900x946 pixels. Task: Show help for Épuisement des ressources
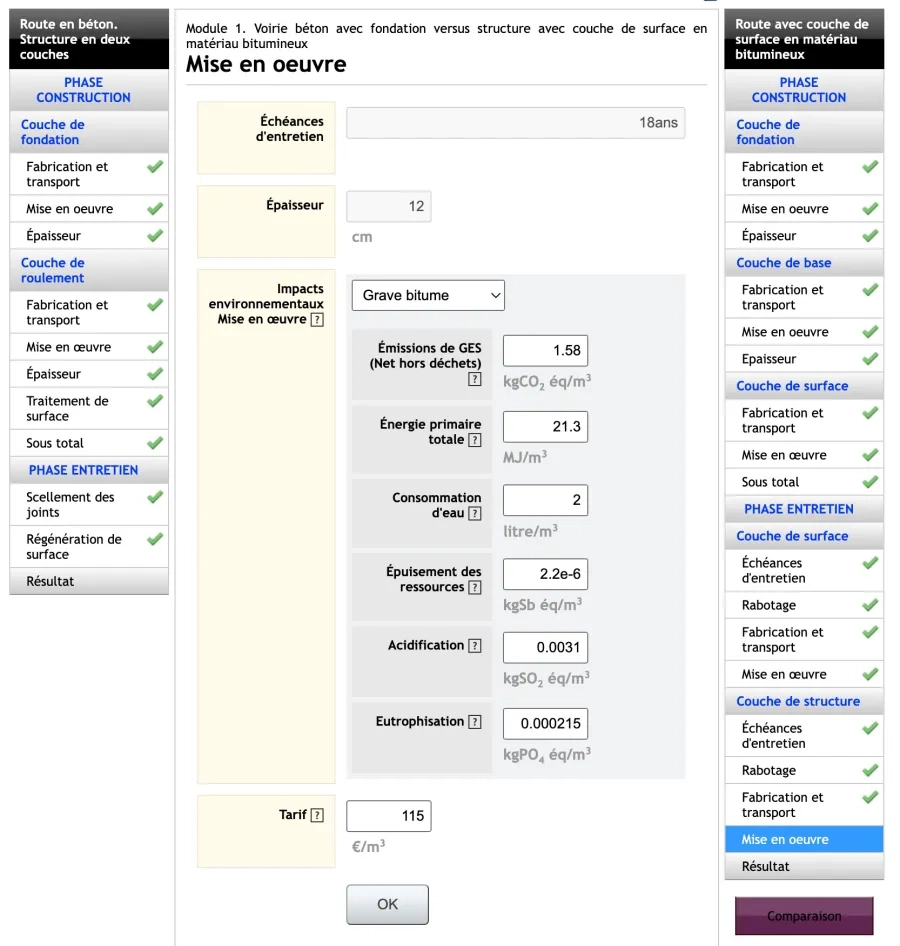pos(475,587)
